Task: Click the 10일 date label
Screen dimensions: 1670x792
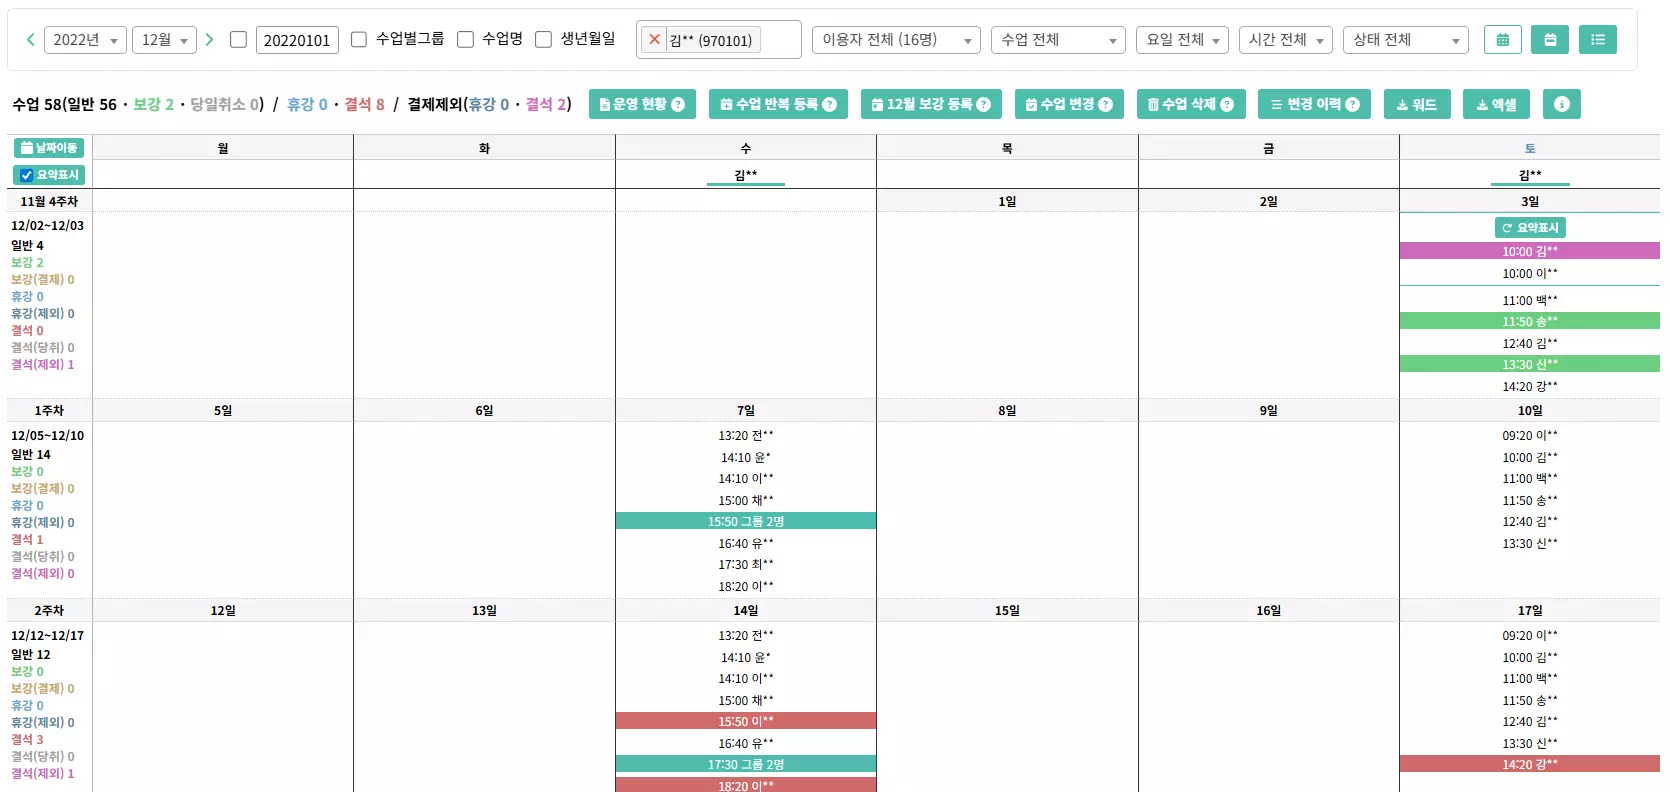Action: click(1530, 411)
